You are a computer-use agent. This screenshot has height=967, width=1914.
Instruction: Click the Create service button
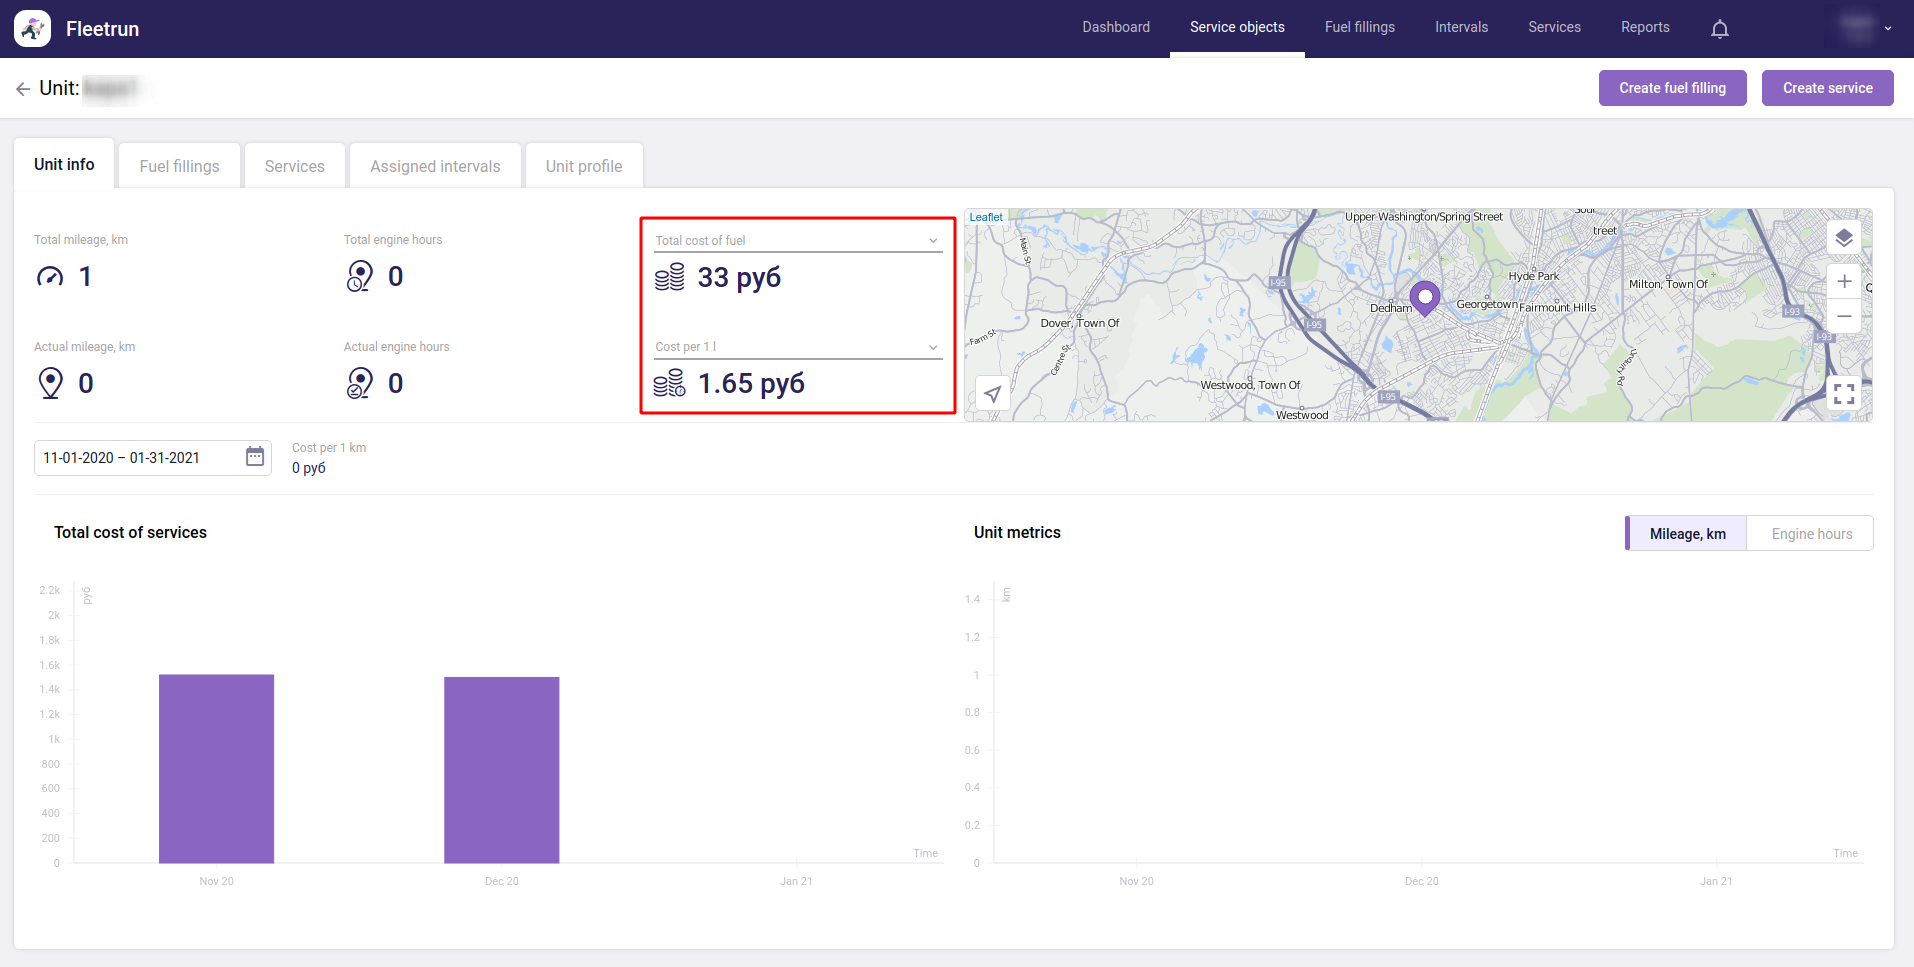(x=1827, y=88)
